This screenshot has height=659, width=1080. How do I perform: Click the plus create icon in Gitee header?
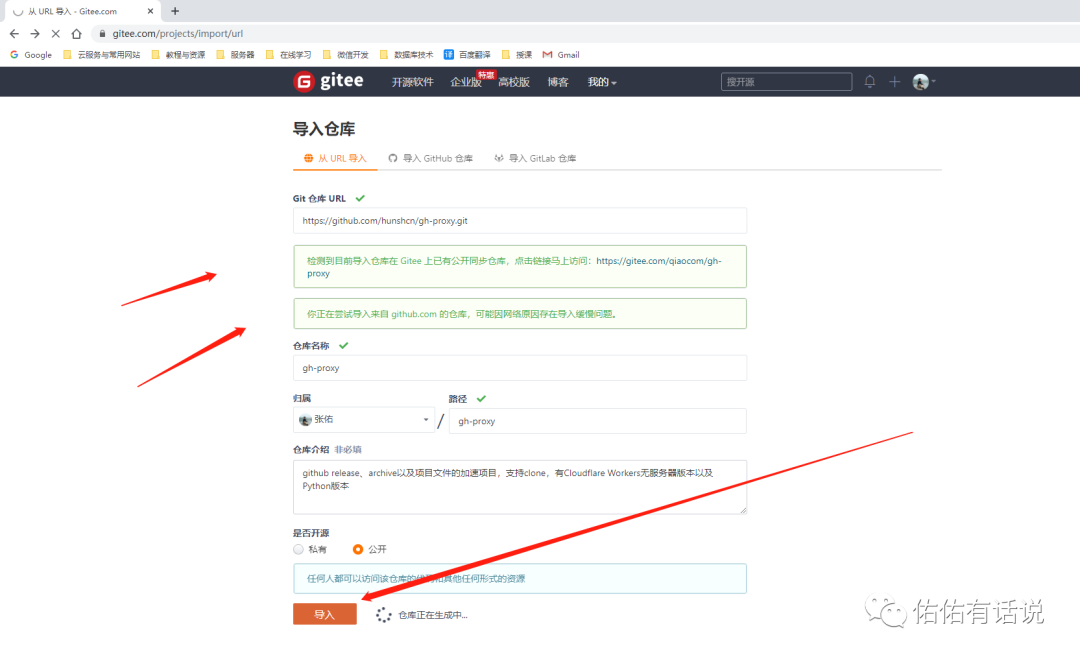point(895,82)
